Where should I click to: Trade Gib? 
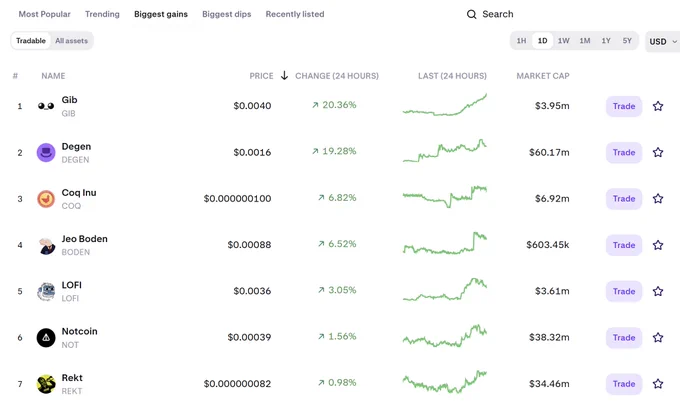tap(624, 106)
